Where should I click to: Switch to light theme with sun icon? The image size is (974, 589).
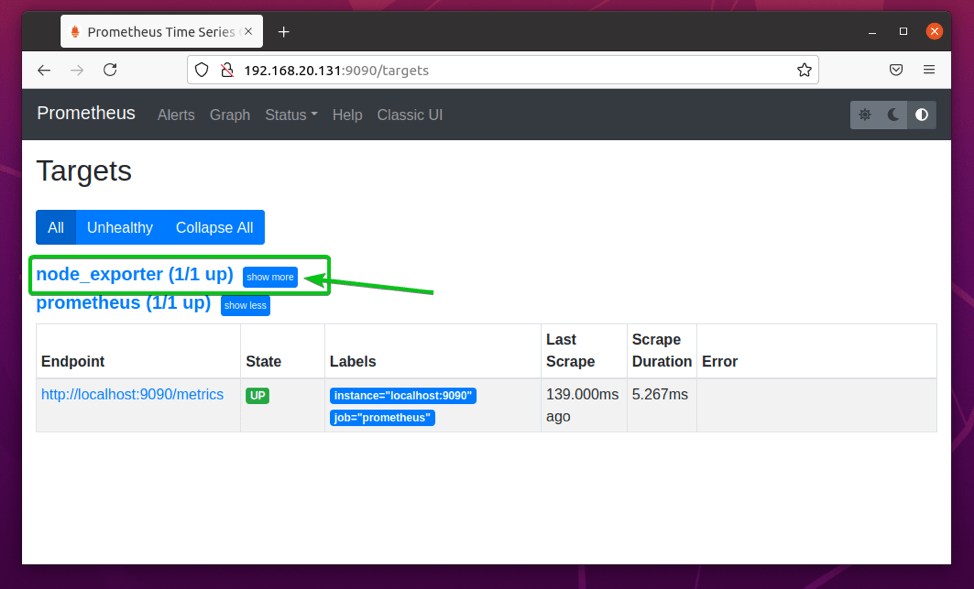[x=865, y=114]
